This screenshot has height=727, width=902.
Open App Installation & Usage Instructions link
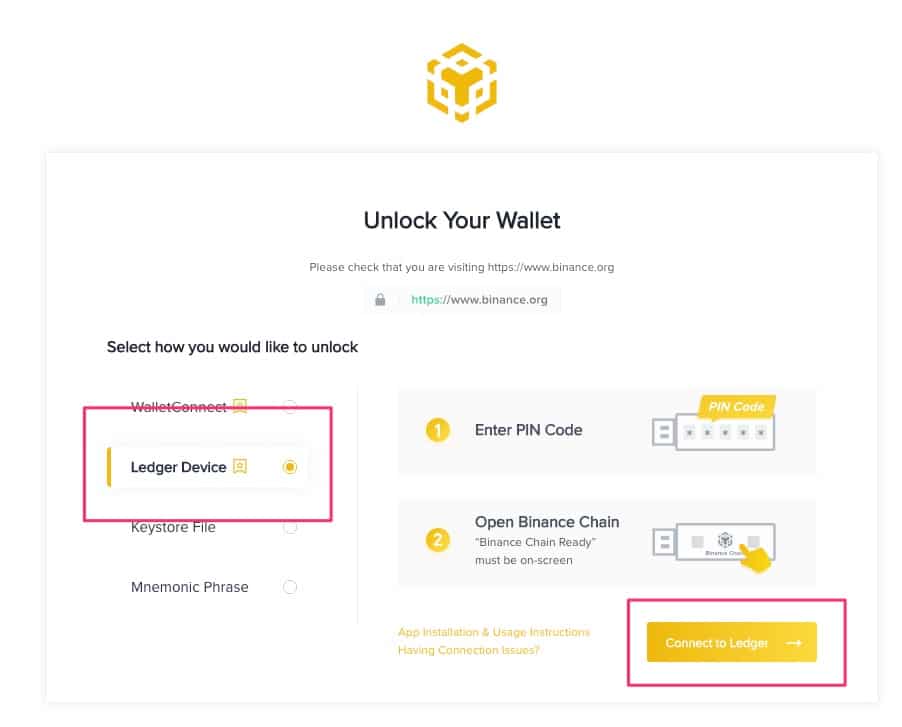tap(494, 632)
